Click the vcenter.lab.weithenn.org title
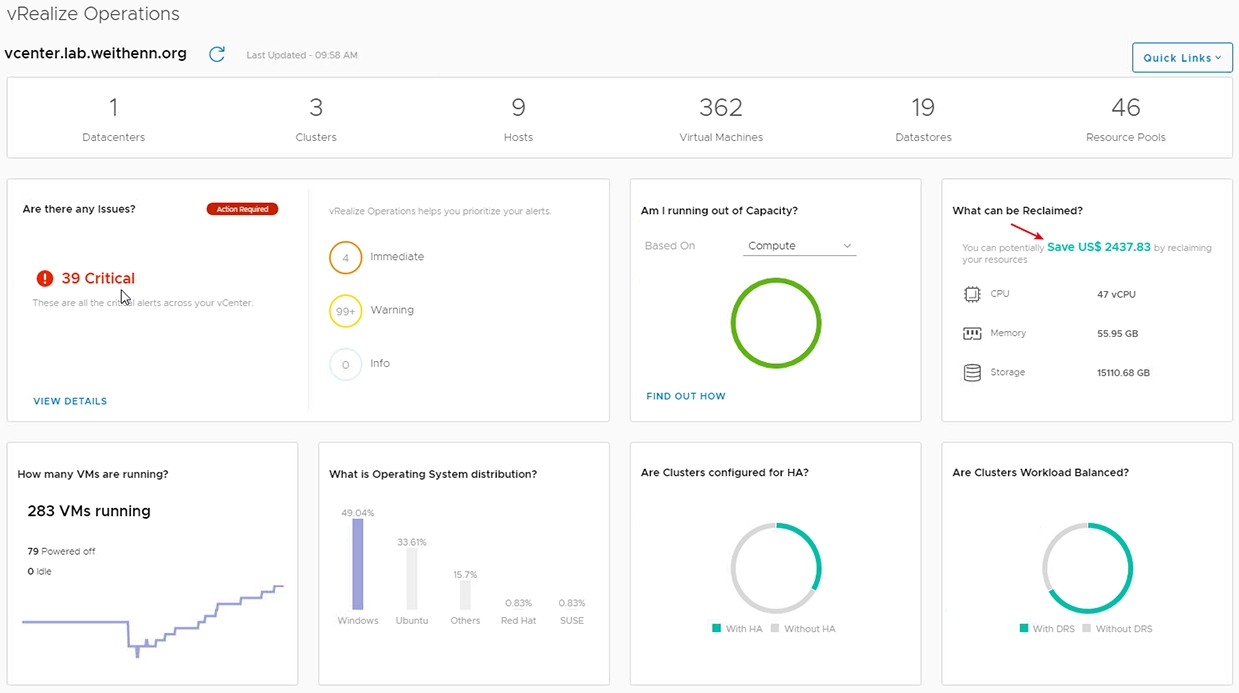Image resolution: width=1239 pixels, height=693 pixels. pyautogui.click(x=96, y=54)
